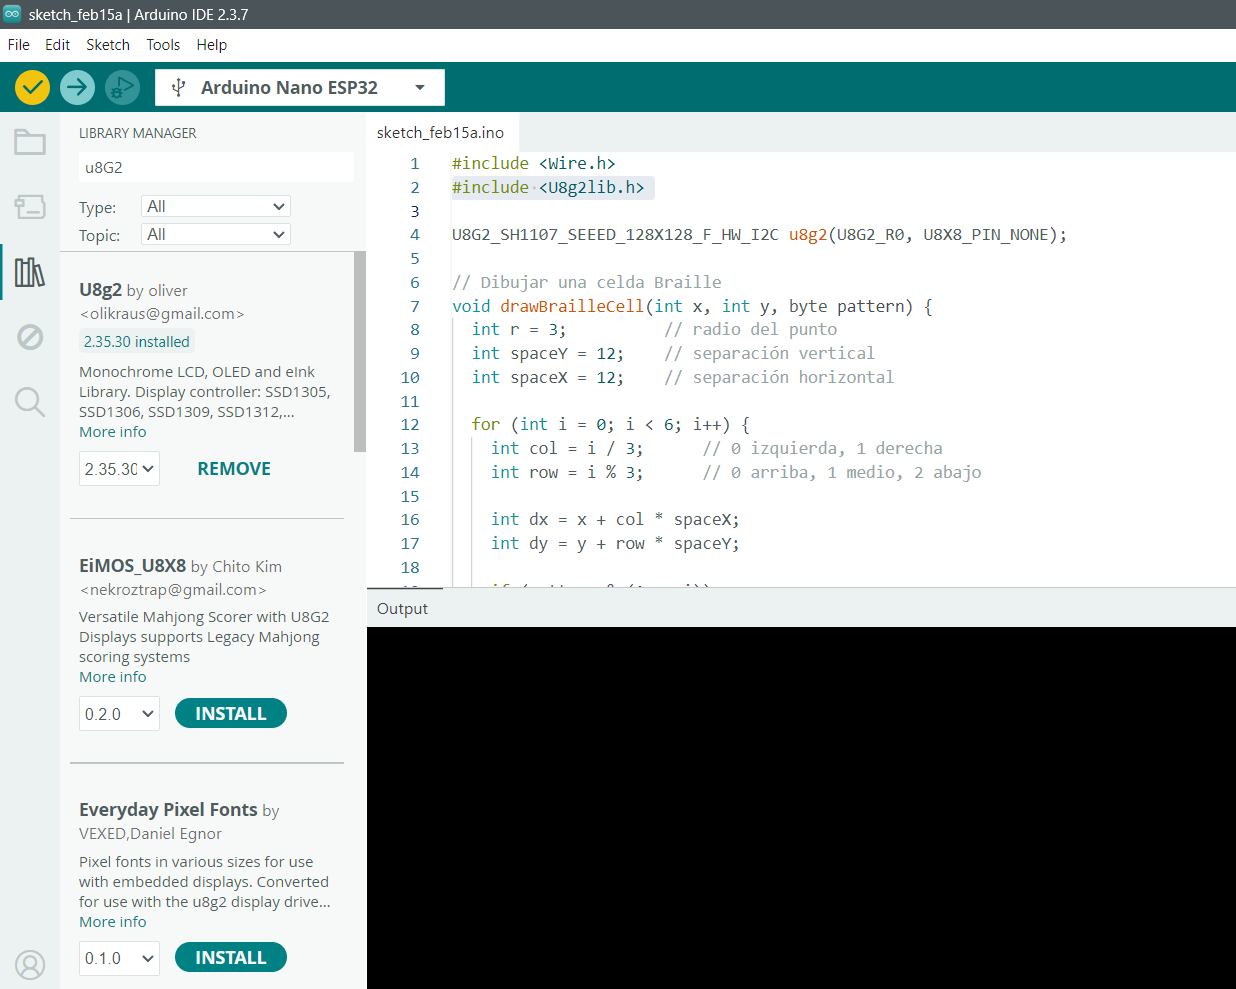The image size is (1236, 989).
Task: Click the '// Dibujar una celda Braille' comment
Action: click(x=587, y=282)
